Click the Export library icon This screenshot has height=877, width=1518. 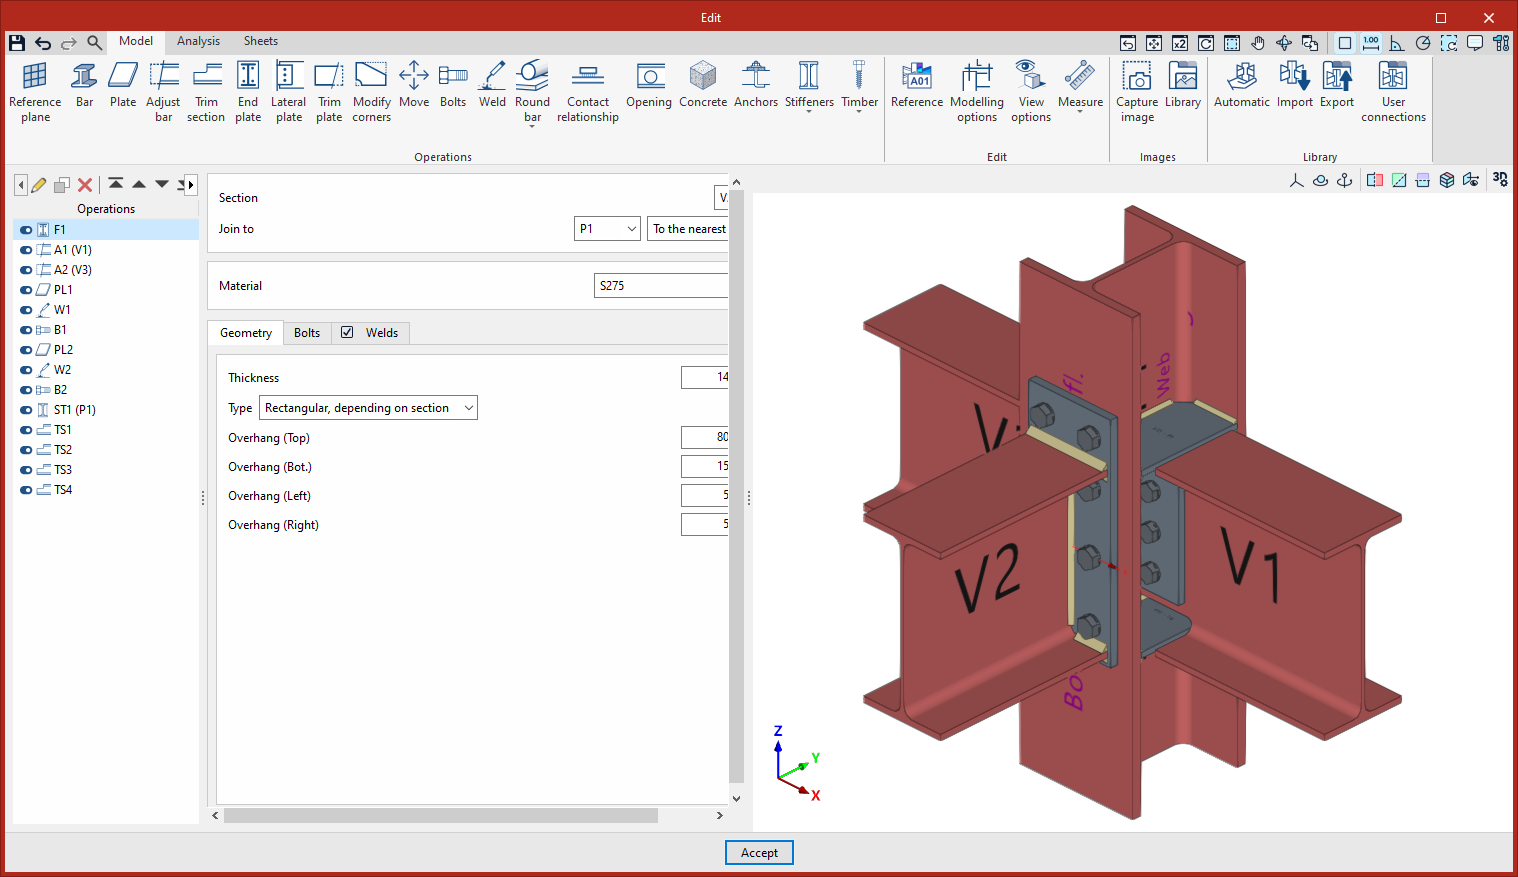tap(1337, 76)
